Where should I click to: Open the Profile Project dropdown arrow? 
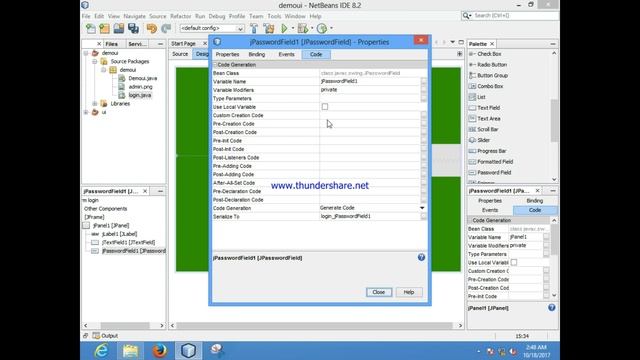coord(331,28)
